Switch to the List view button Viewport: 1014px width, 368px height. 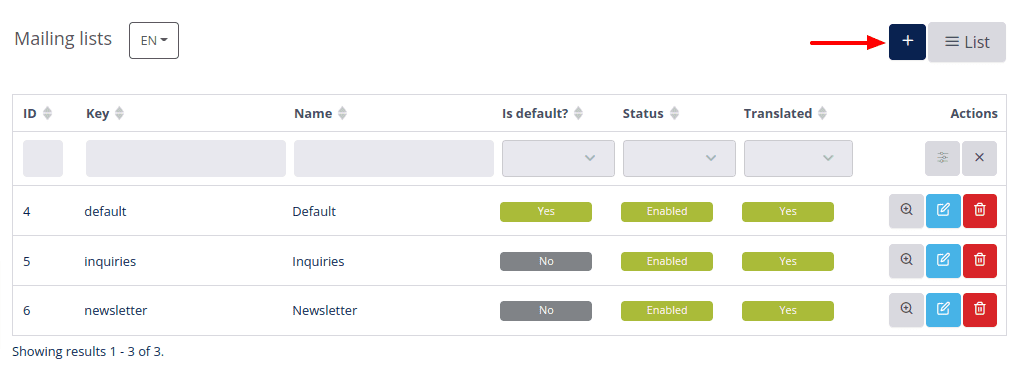pyautogui.click(x=967, y=42)
